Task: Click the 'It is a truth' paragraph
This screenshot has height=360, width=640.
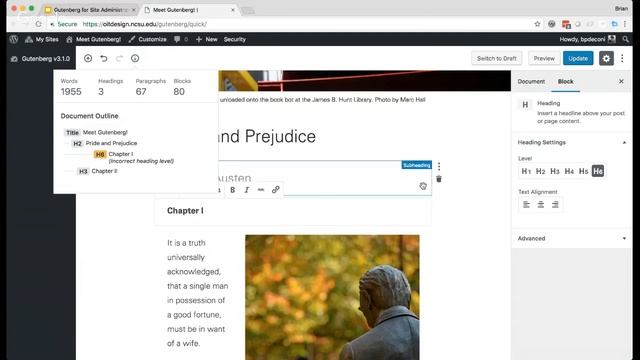Action: click(x=198, y=293)
